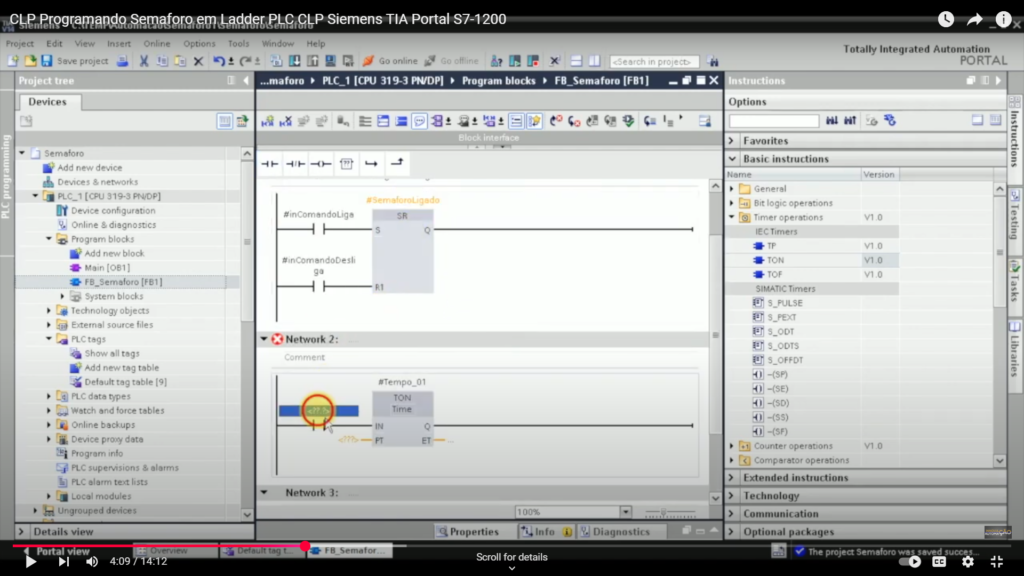Expand the Details view panel
The width and height of the screenshot is (1024, 576).
point(21,532)
